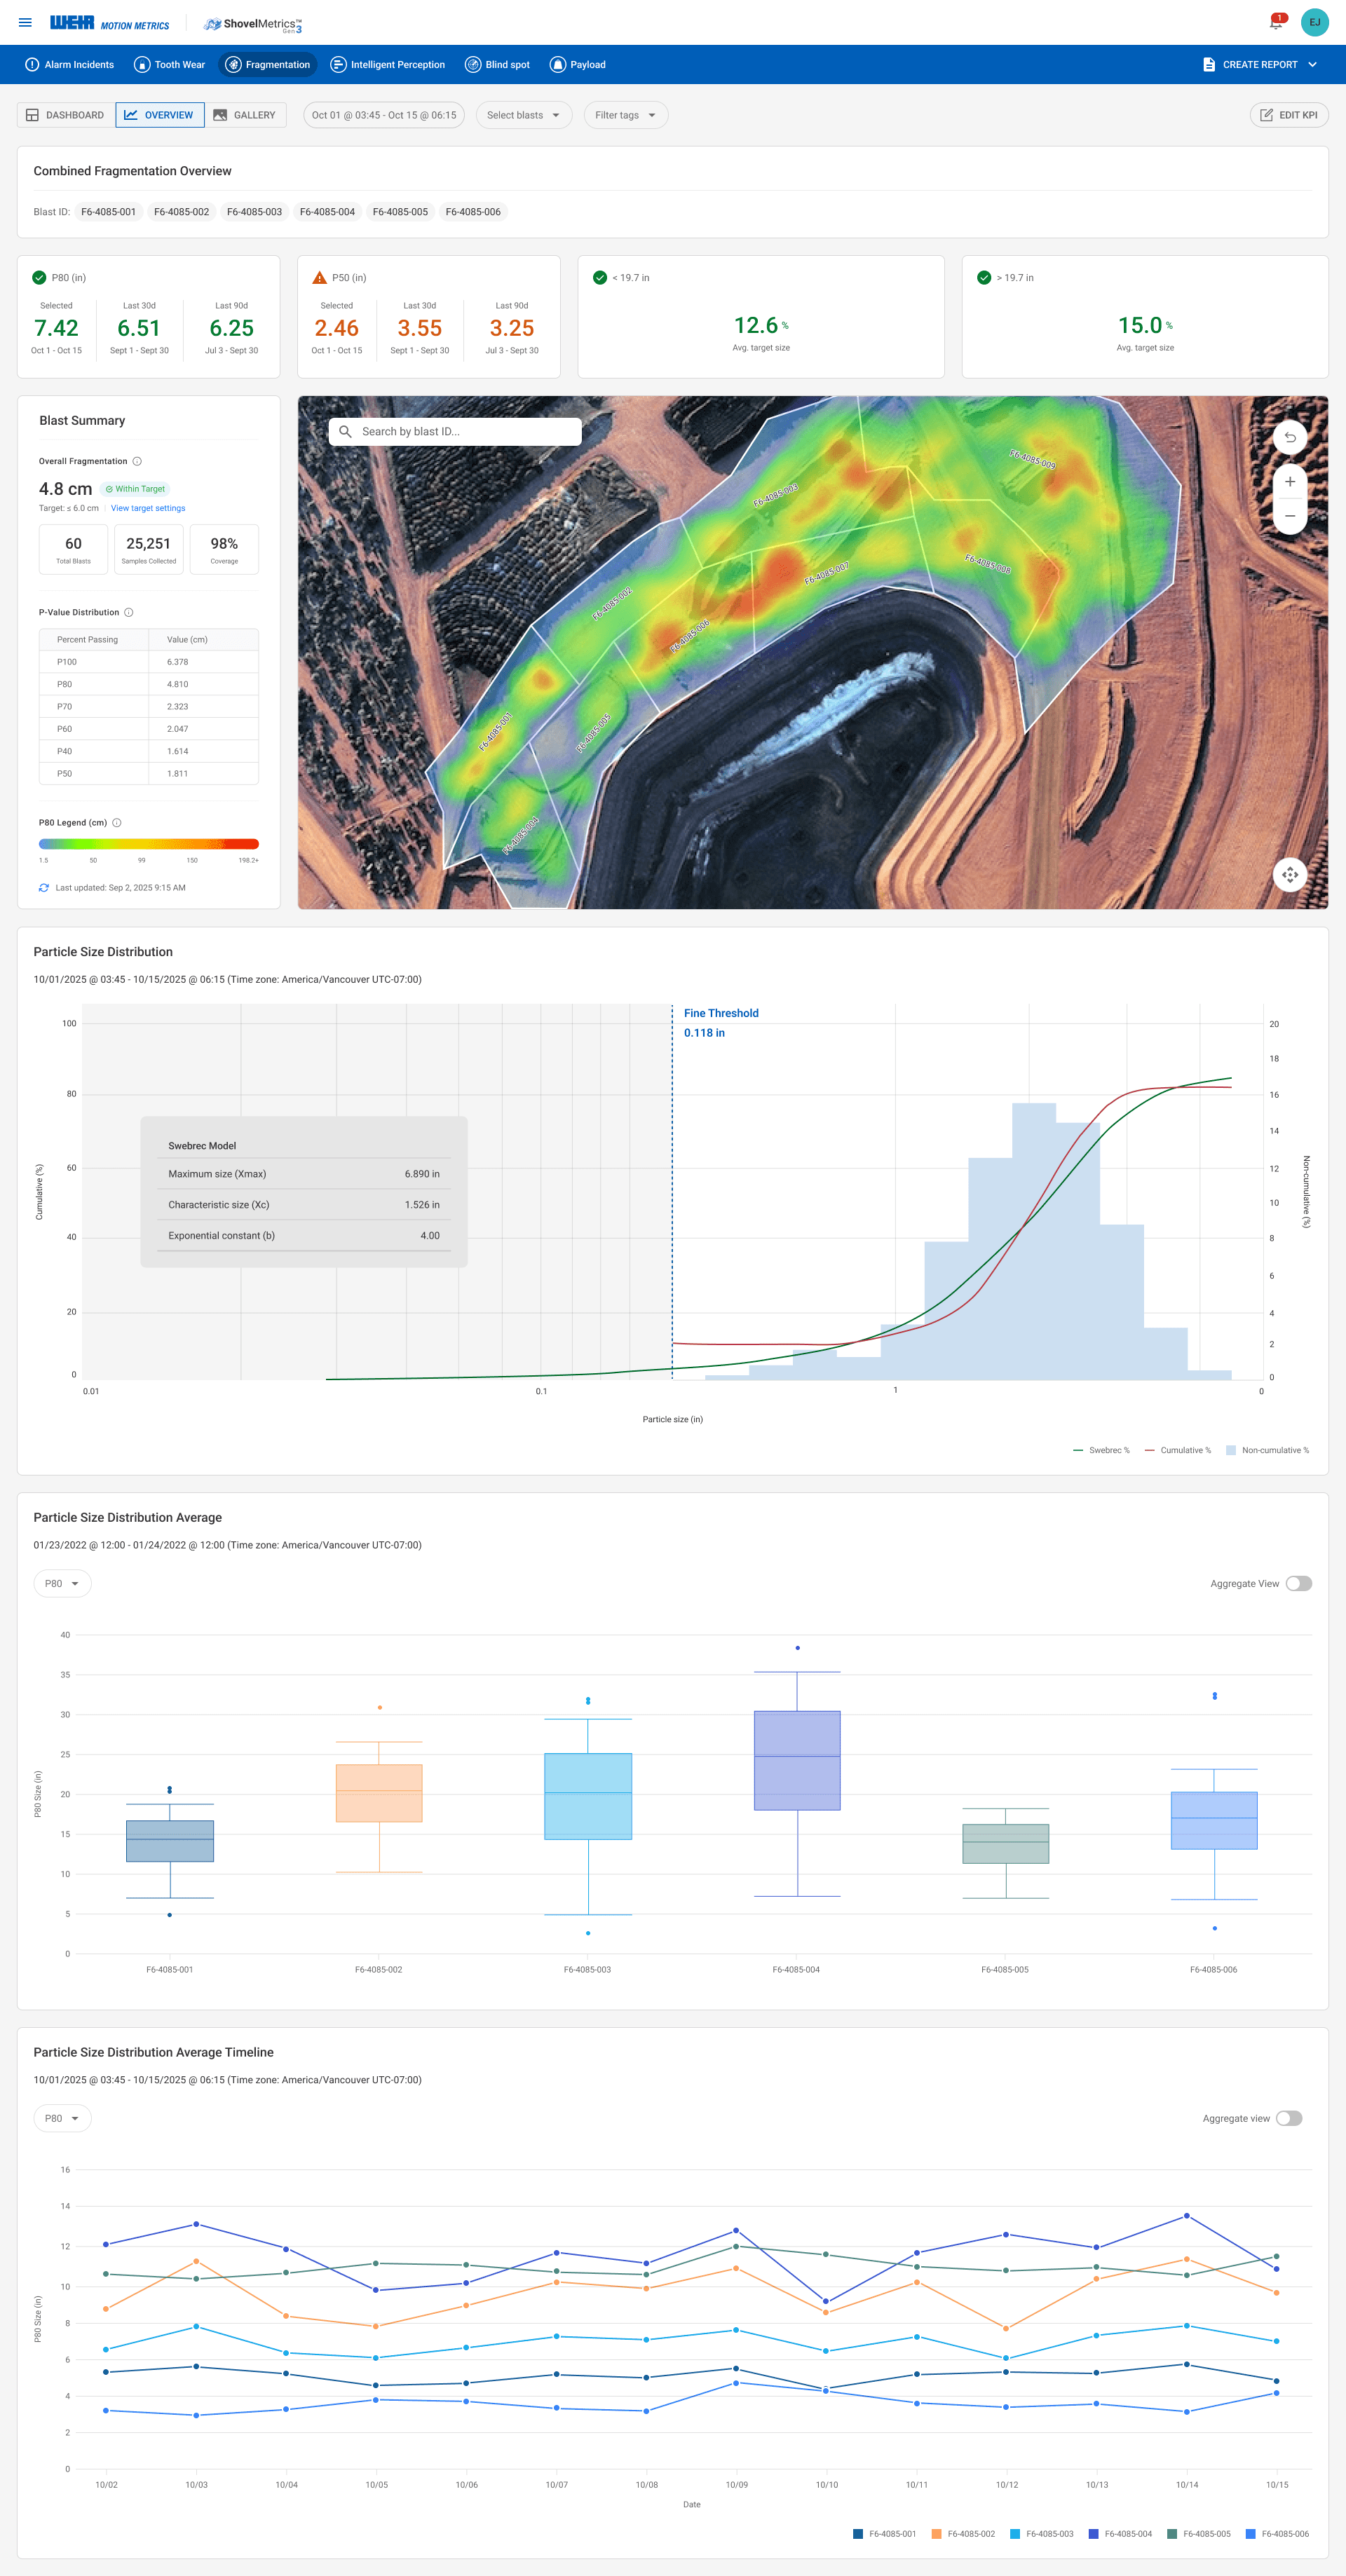Expand P80 dropdown in Distribution Average
Screen dimensions: 1346x2576
tap(62, 1583)
